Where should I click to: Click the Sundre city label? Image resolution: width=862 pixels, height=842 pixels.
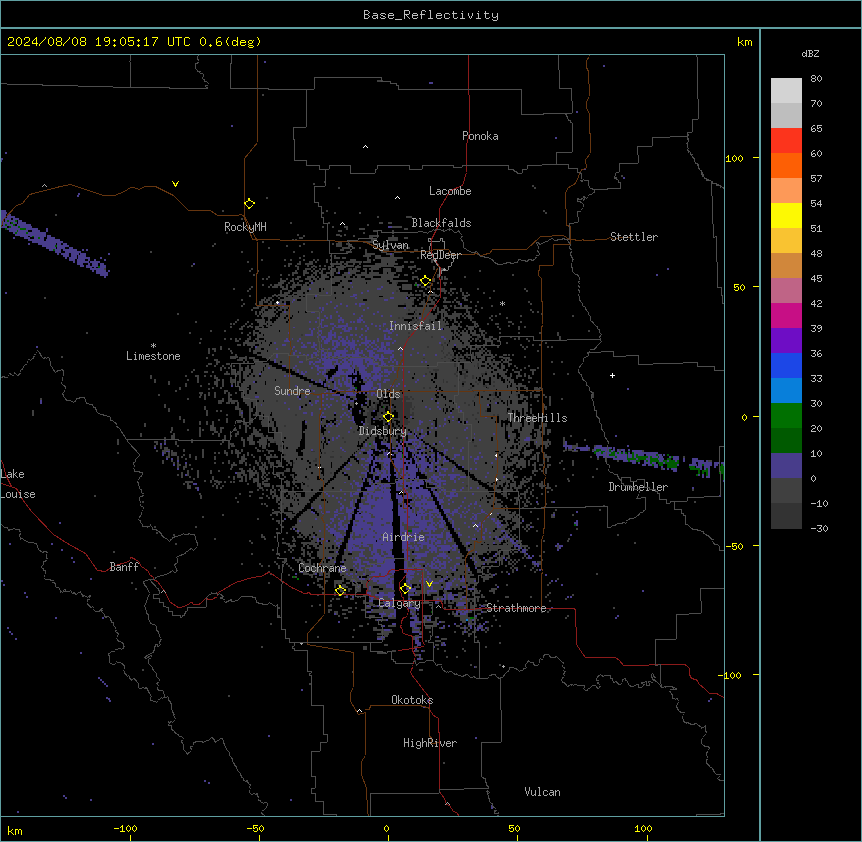(292, 391)
